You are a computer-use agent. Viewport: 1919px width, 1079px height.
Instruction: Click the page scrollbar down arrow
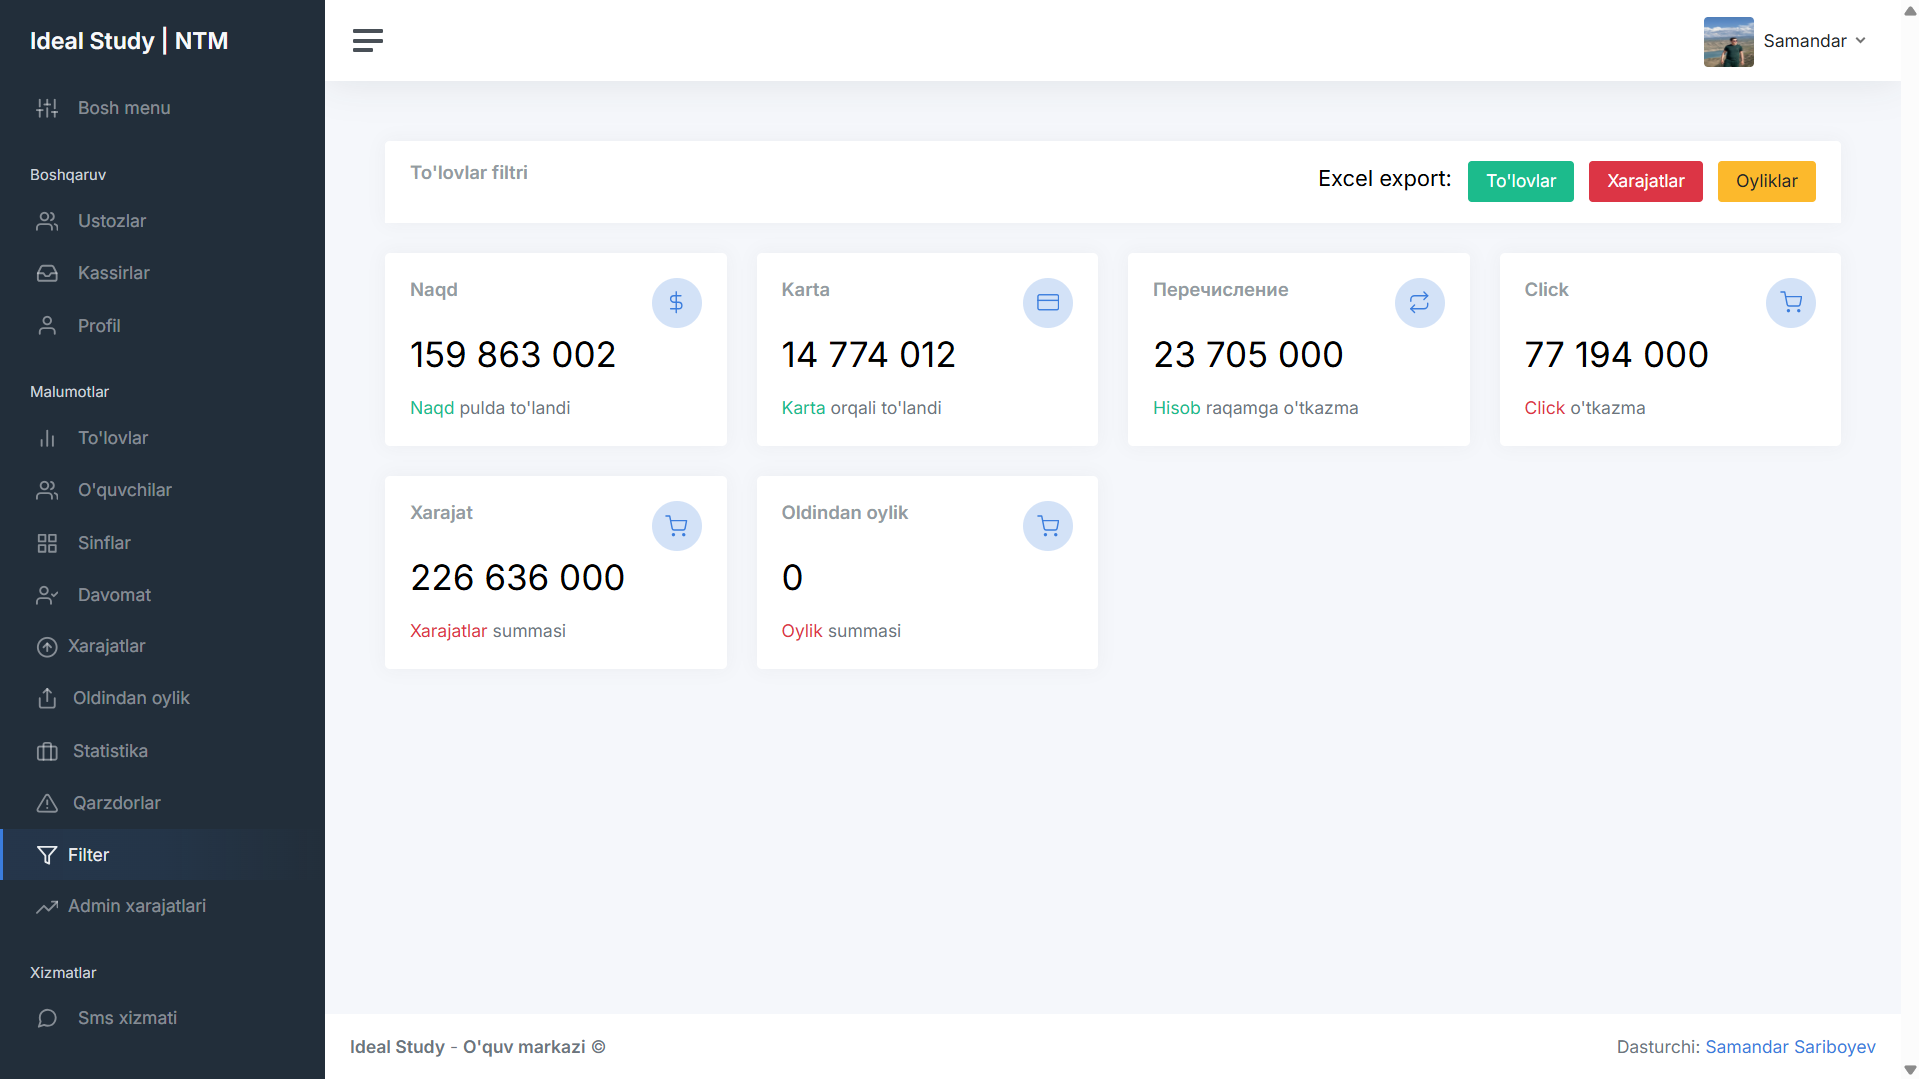pyautogui.click(x=1910, y=1070)
